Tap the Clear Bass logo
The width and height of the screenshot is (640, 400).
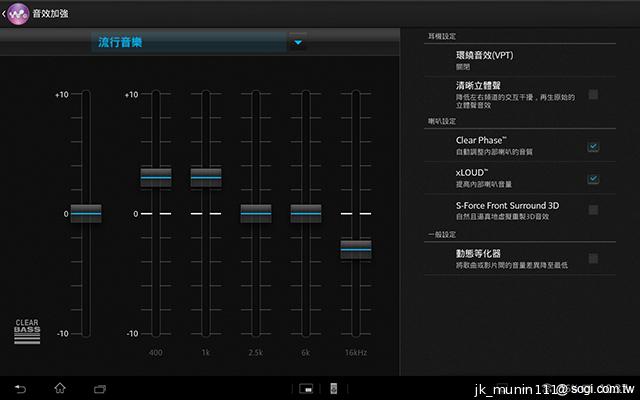27,331
